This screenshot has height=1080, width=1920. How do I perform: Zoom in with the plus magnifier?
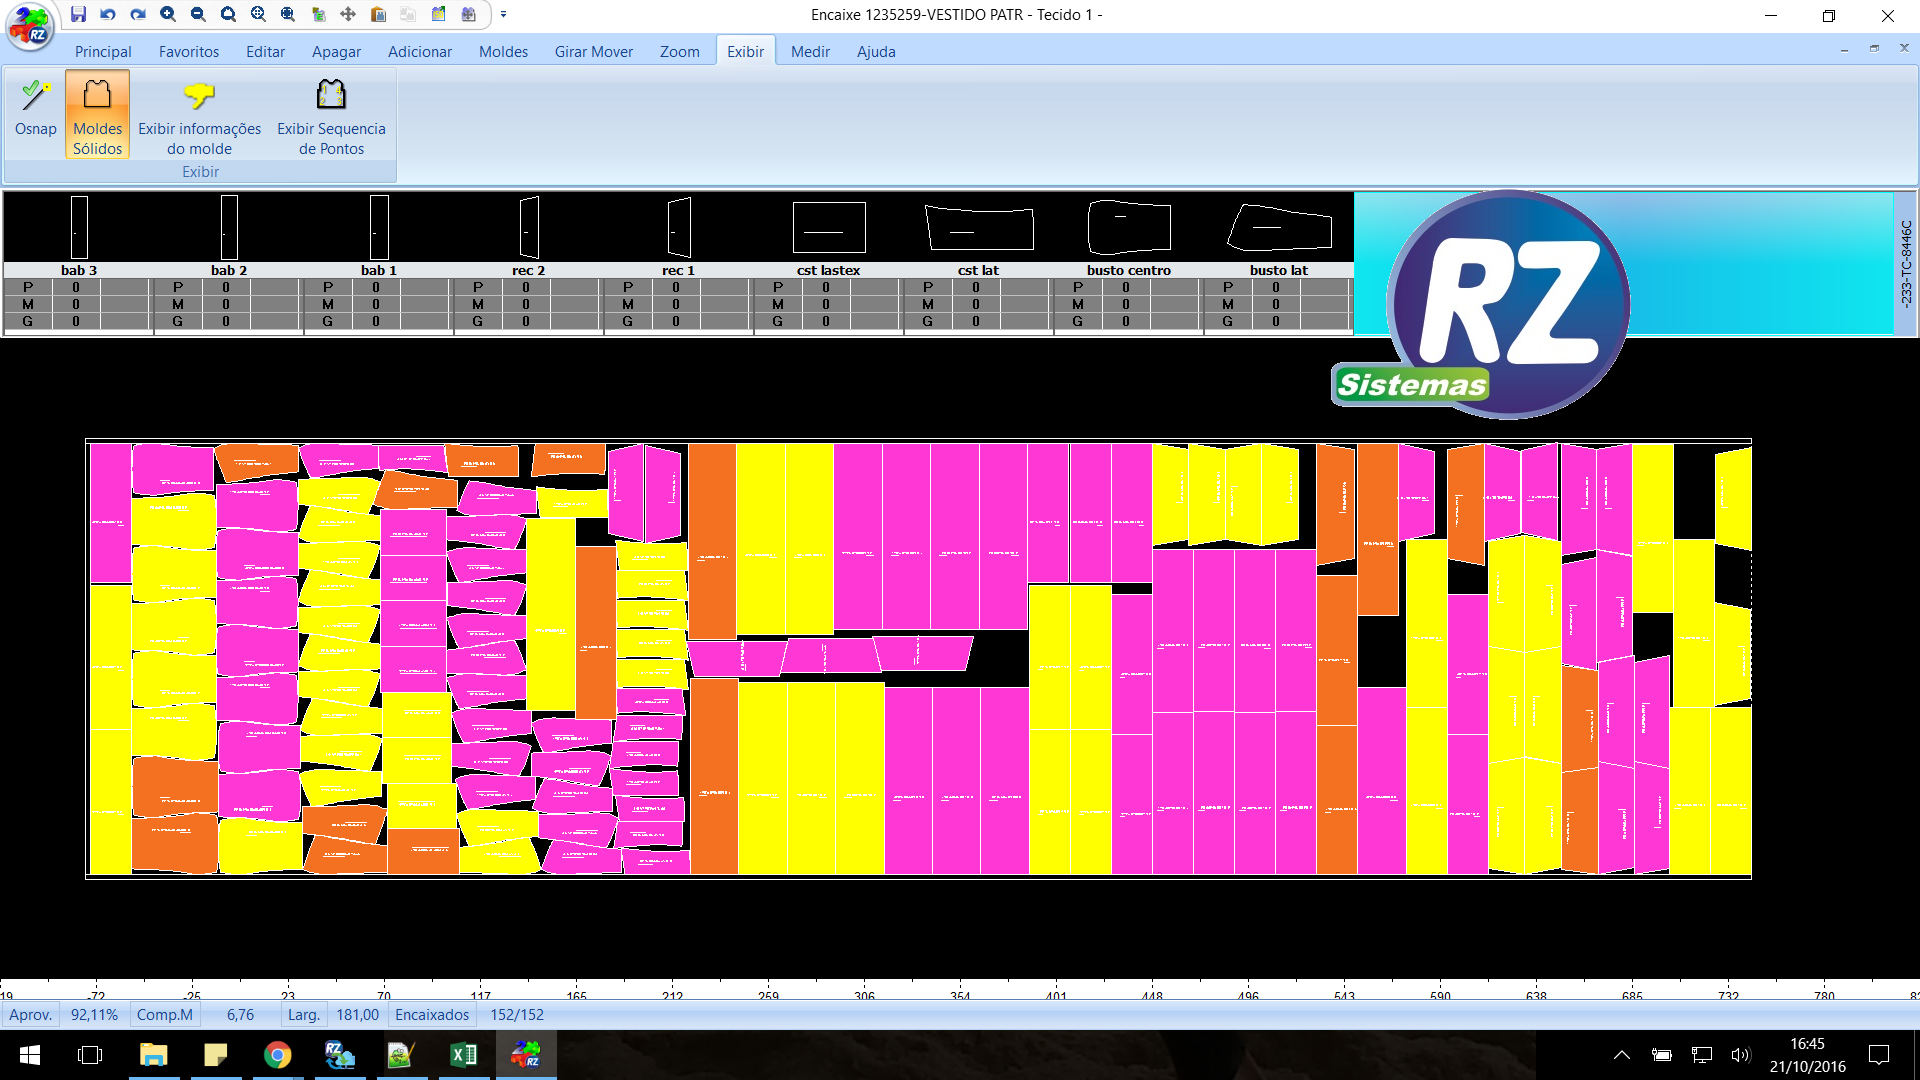(168, 14)
